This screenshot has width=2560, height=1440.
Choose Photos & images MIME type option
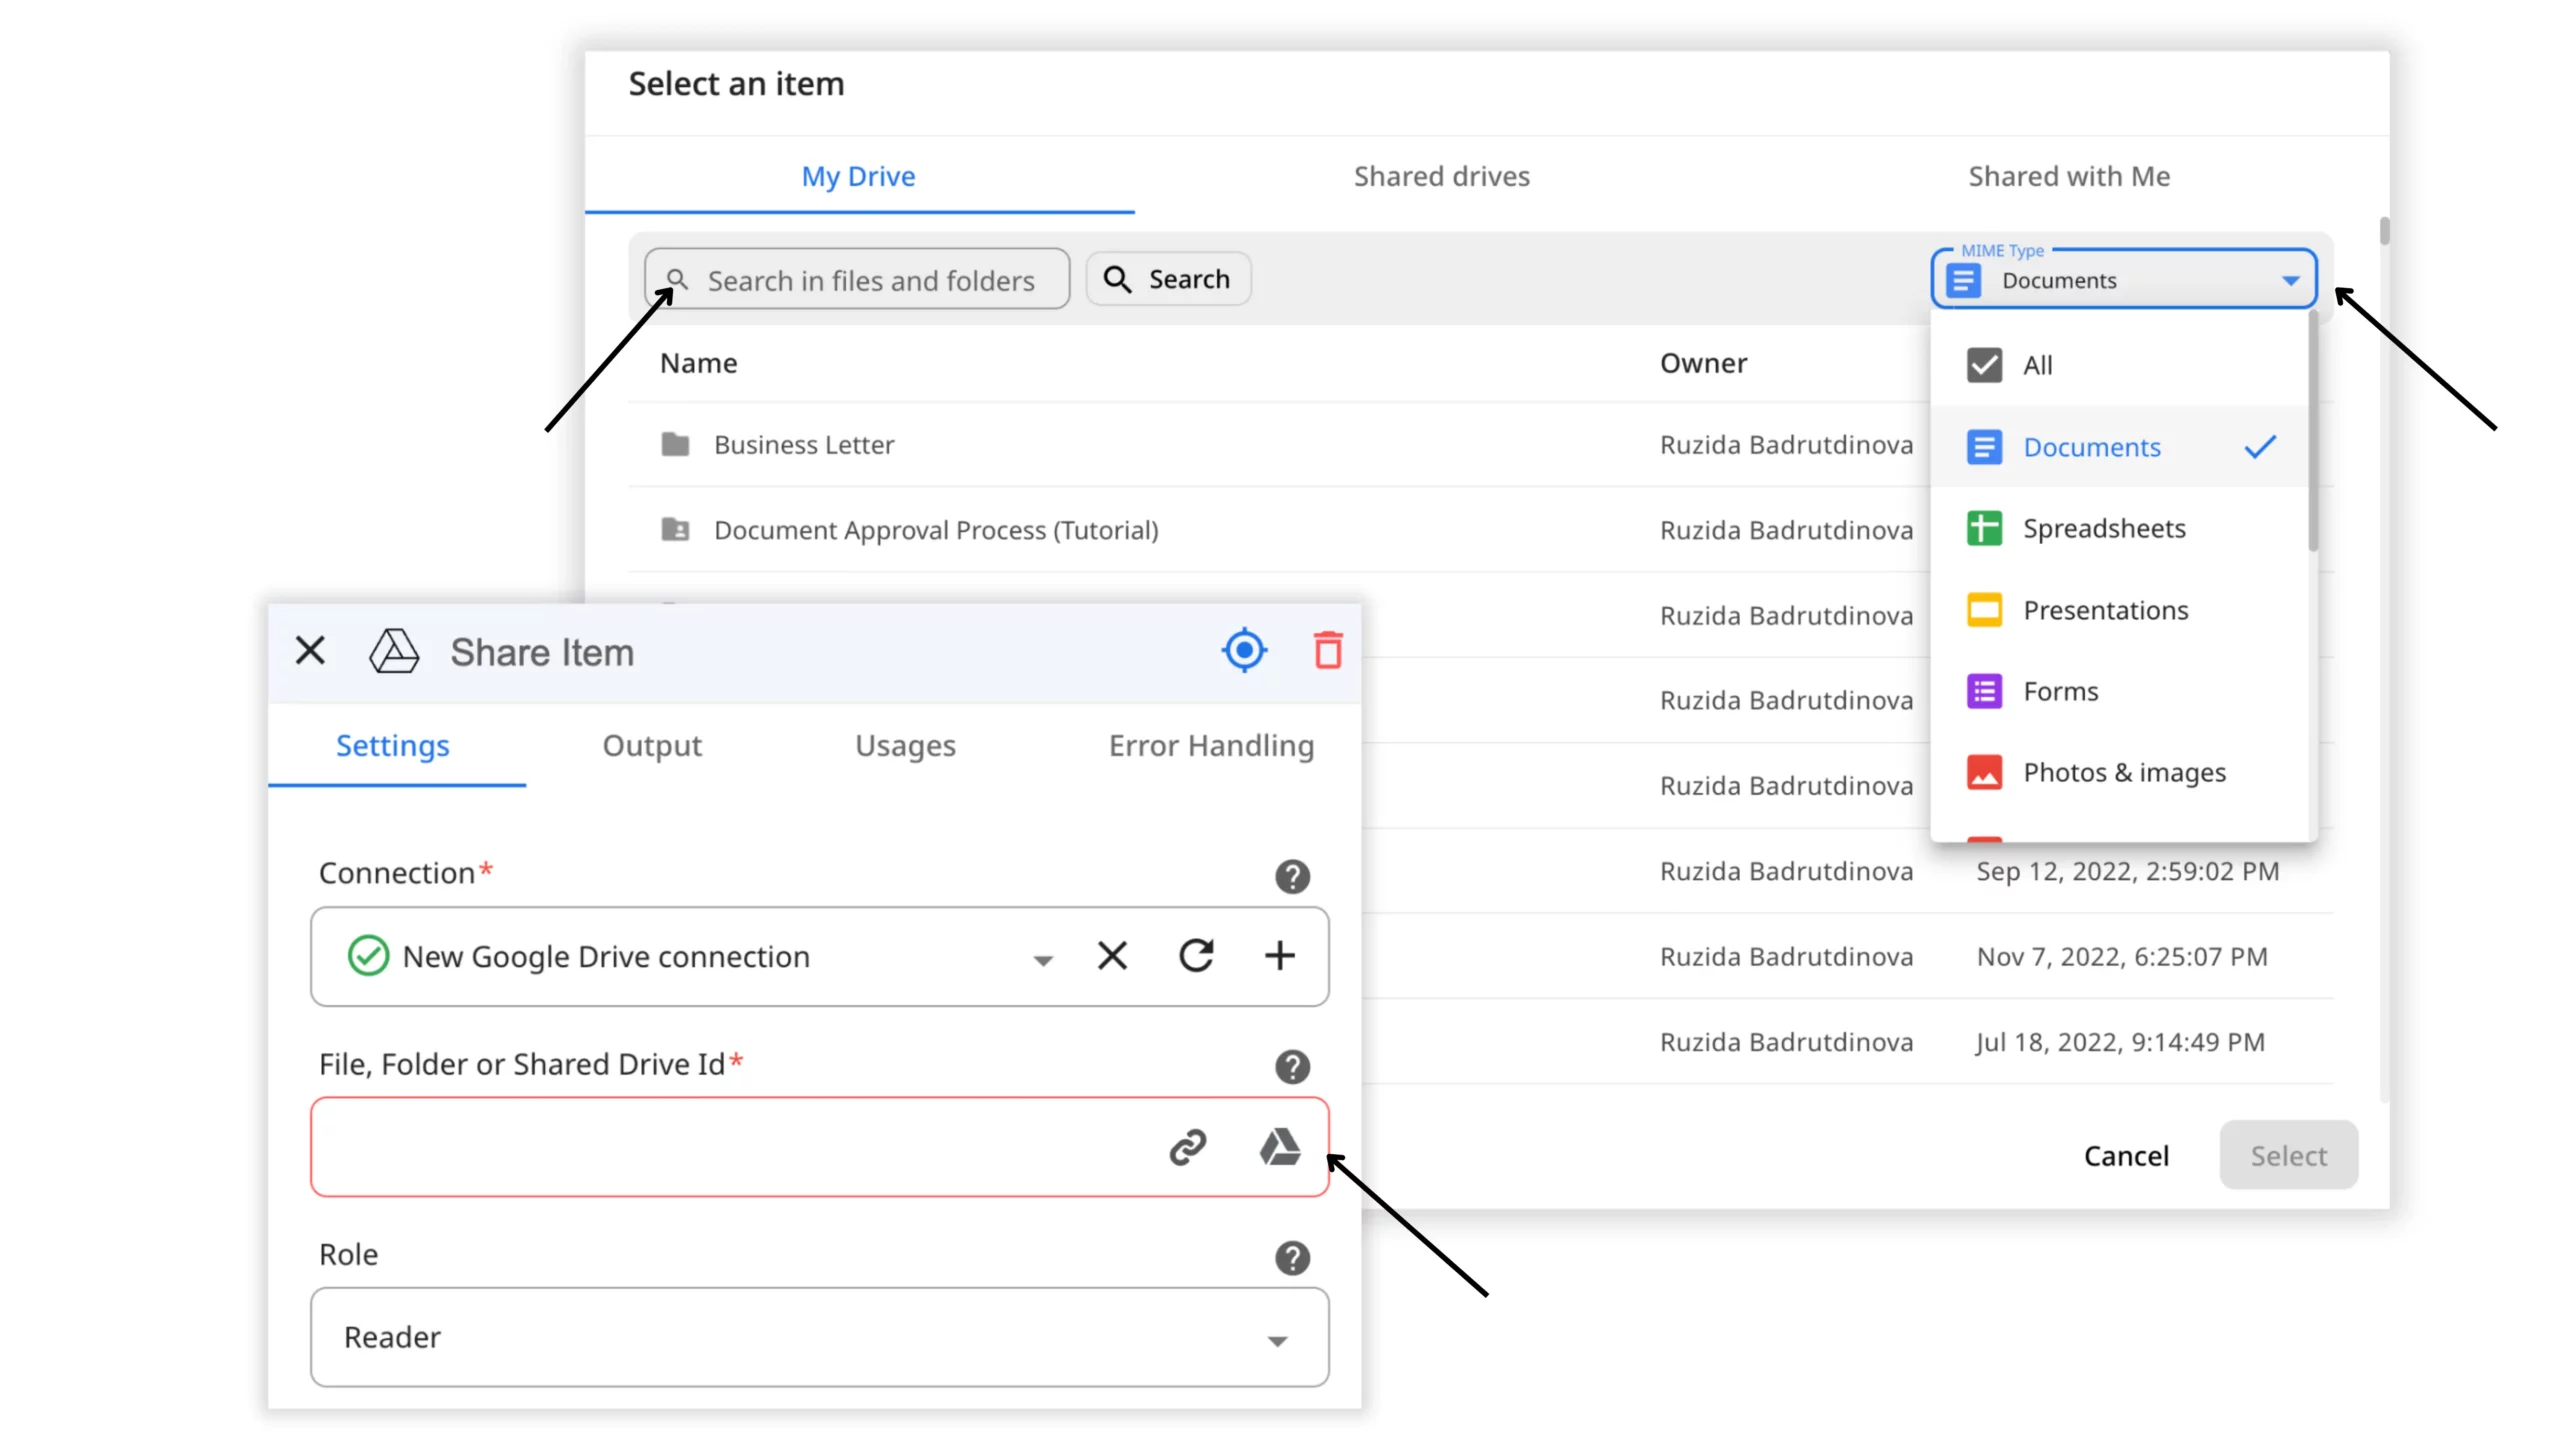pos(2124,772)
